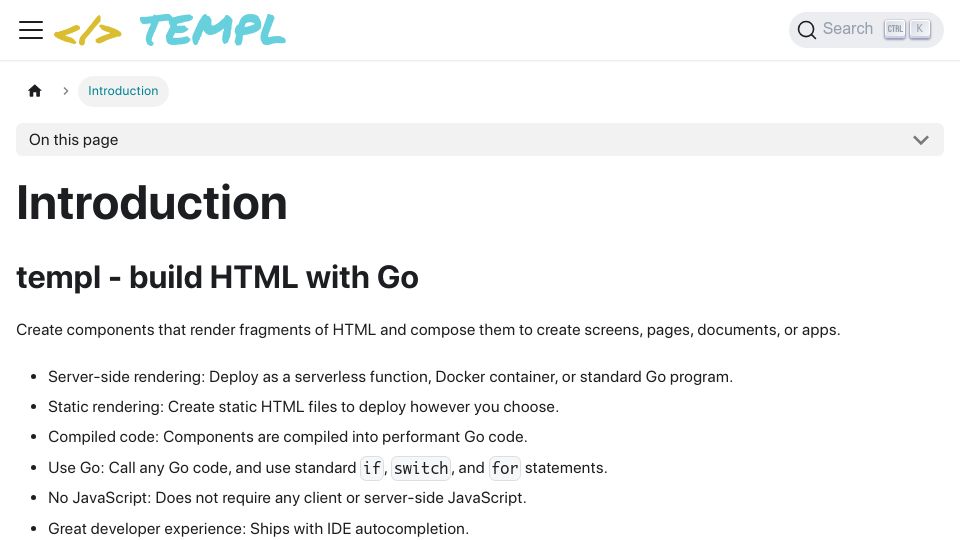Click the magnifying glass search icon
This screenshot has height=540, width=960.
coord(806,29)
